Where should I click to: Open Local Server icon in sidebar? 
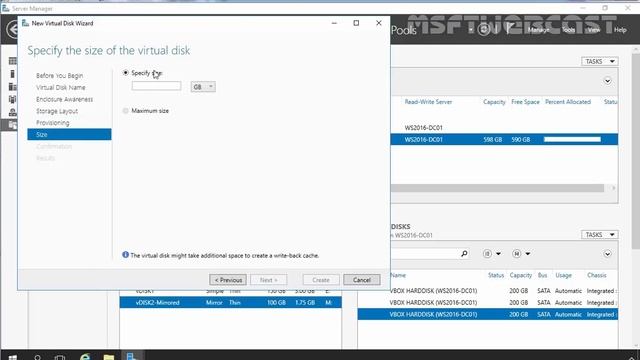tap(13, 74)
